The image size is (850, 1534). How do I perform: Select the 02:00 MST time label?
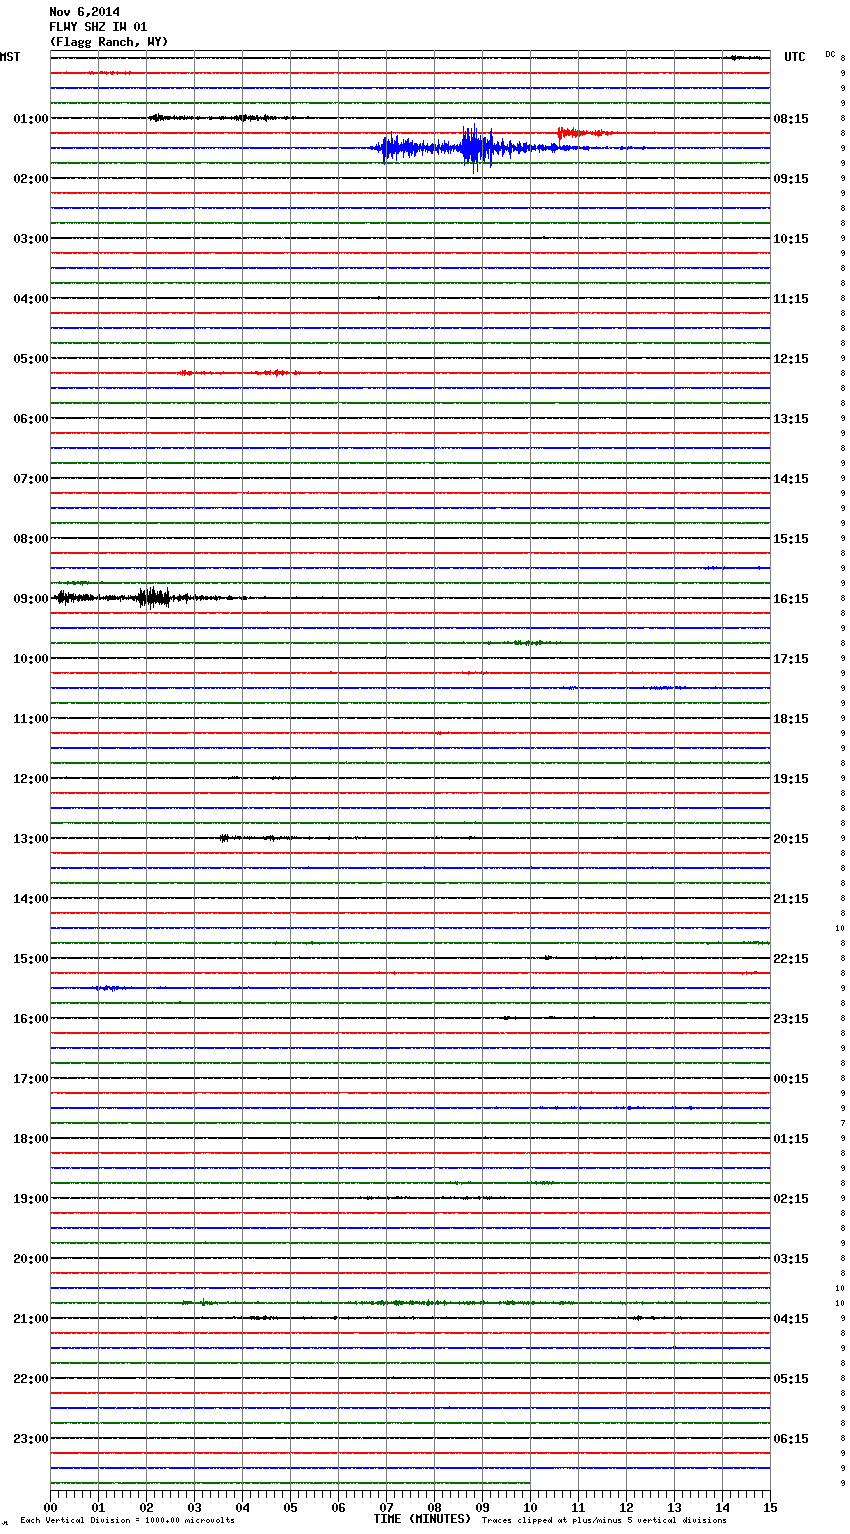tap(31, 179)
